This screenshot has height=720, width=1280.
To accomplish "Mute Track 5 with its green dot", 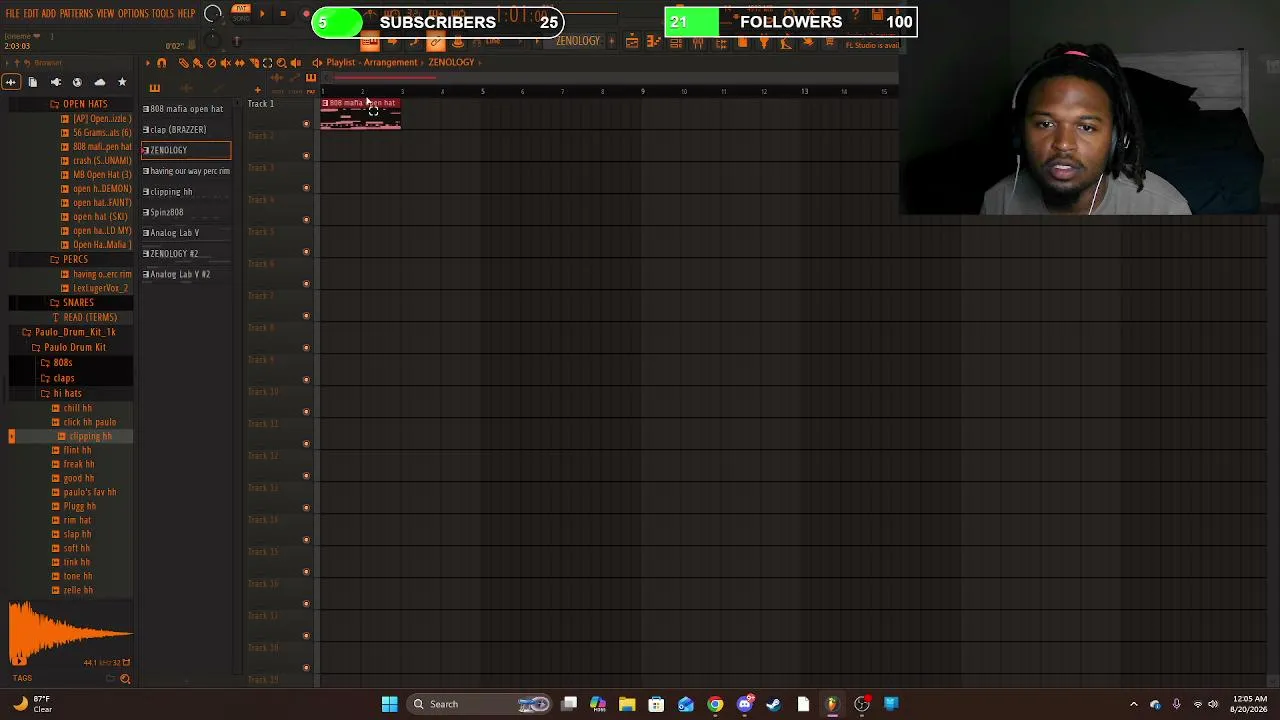I will (306, 252).
